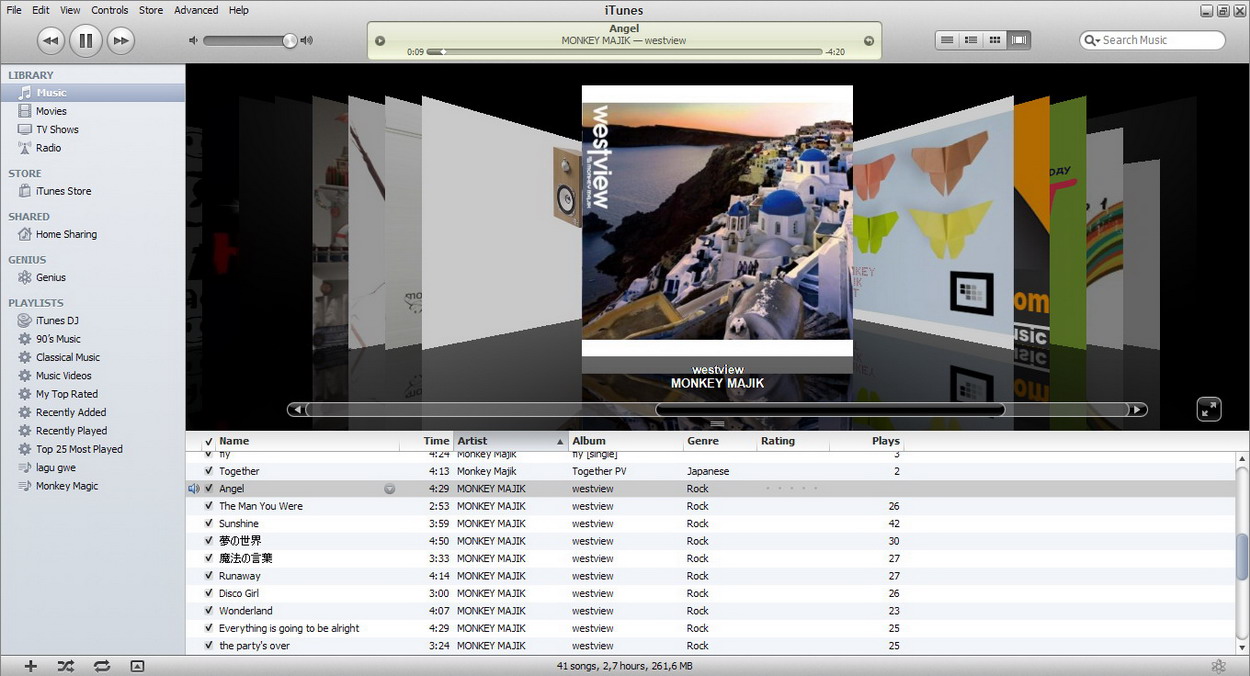
Task: Open the File menu
Action: click(x=14, y=10)
